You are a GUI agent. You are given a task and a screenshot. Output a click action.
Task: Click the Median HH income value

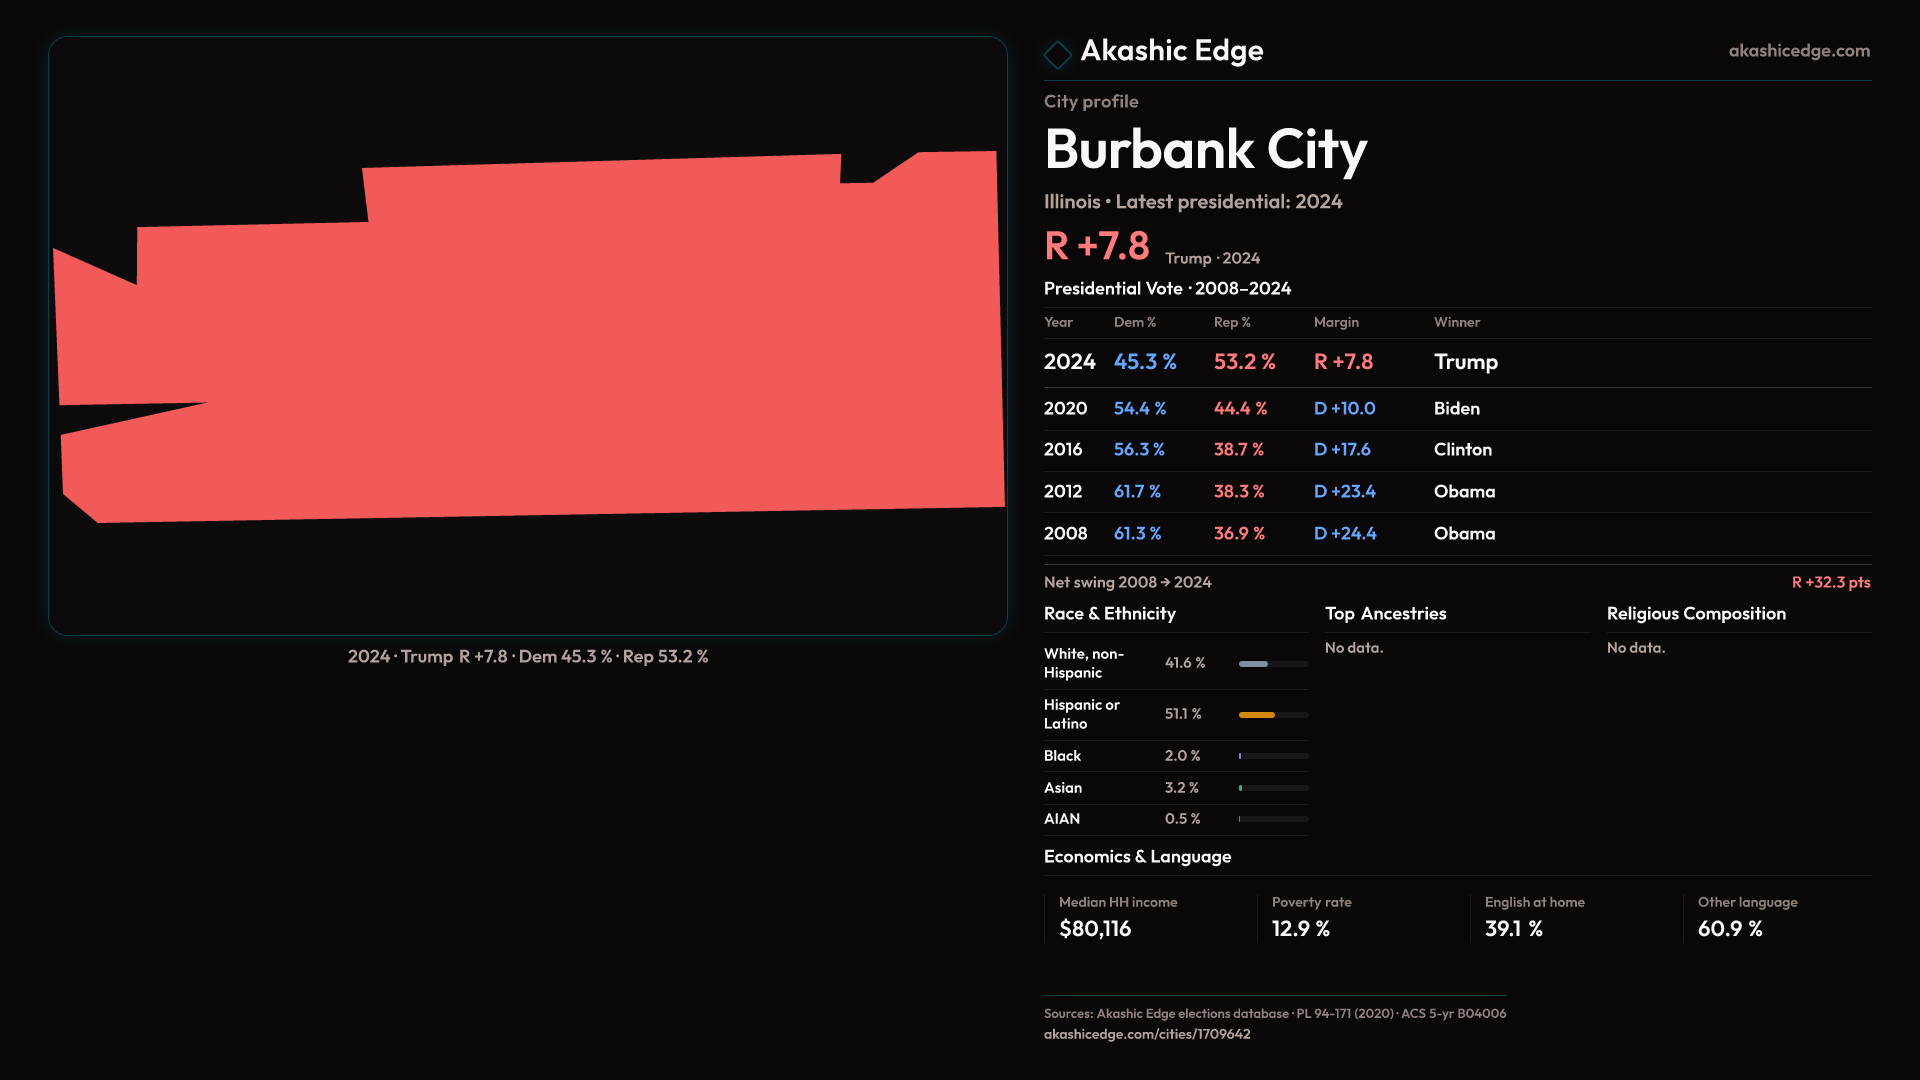click(1095, 929)
